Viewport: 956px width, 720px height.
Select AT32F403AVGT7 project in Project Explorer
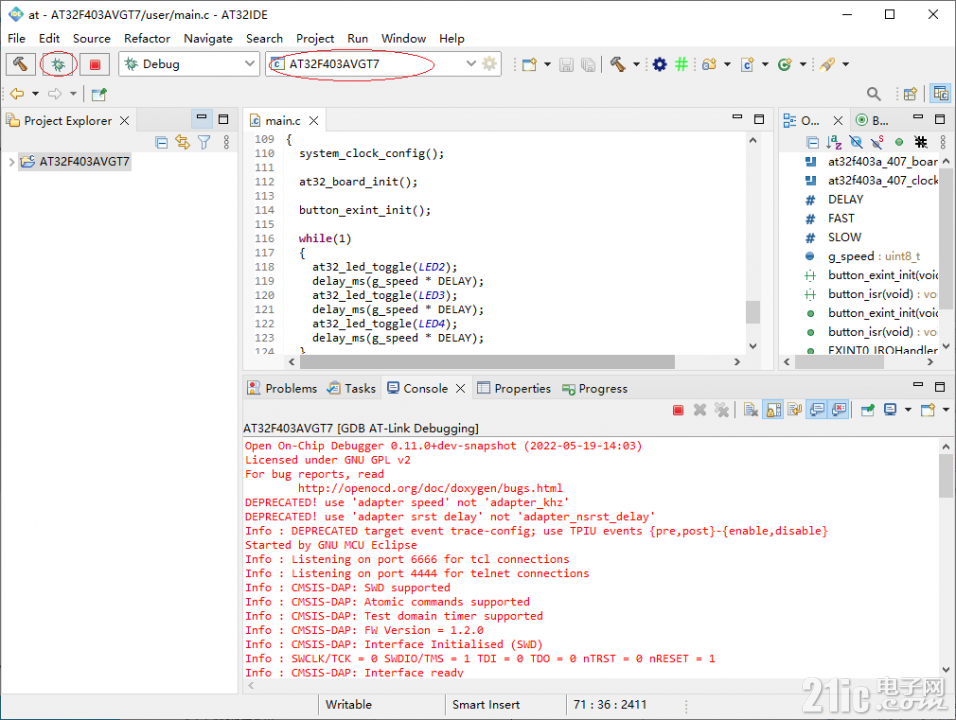click(75, 162)
